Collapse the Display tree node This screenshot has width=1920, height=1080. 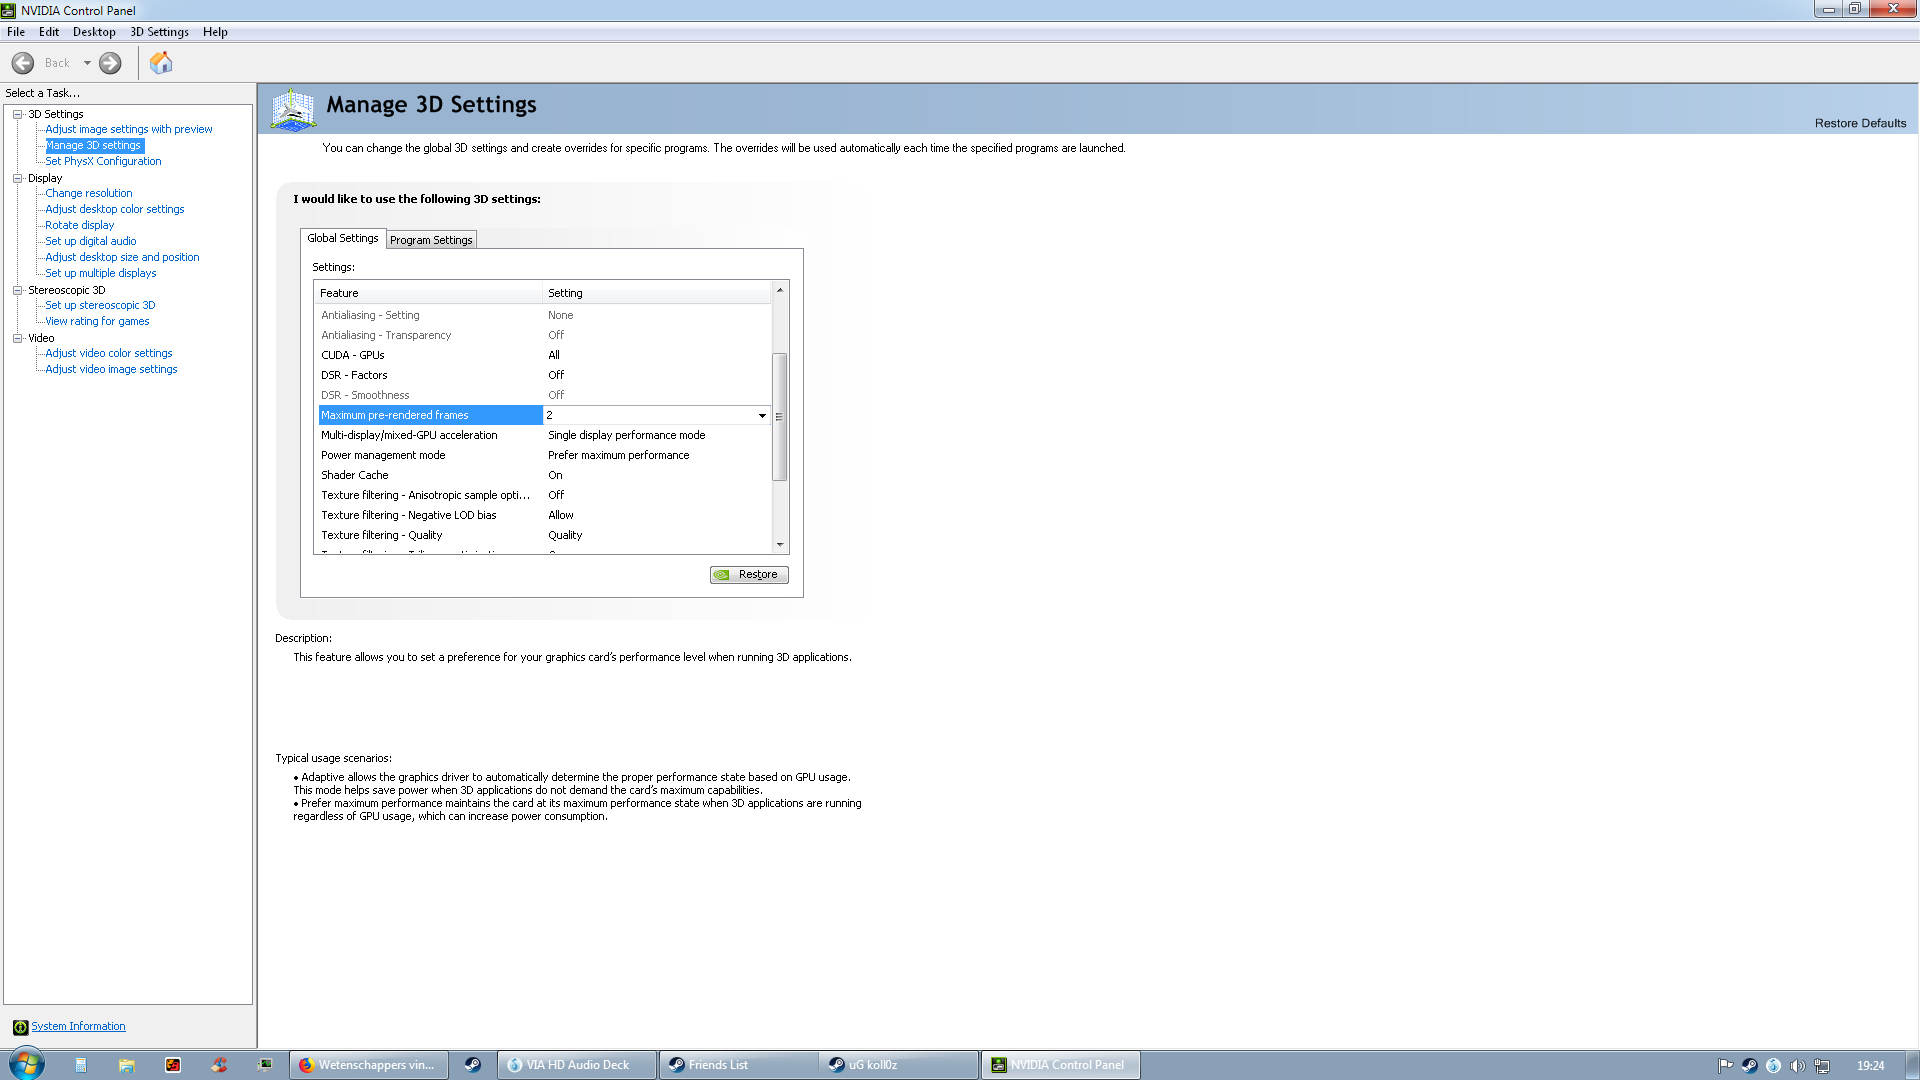[x=17, y=178]
